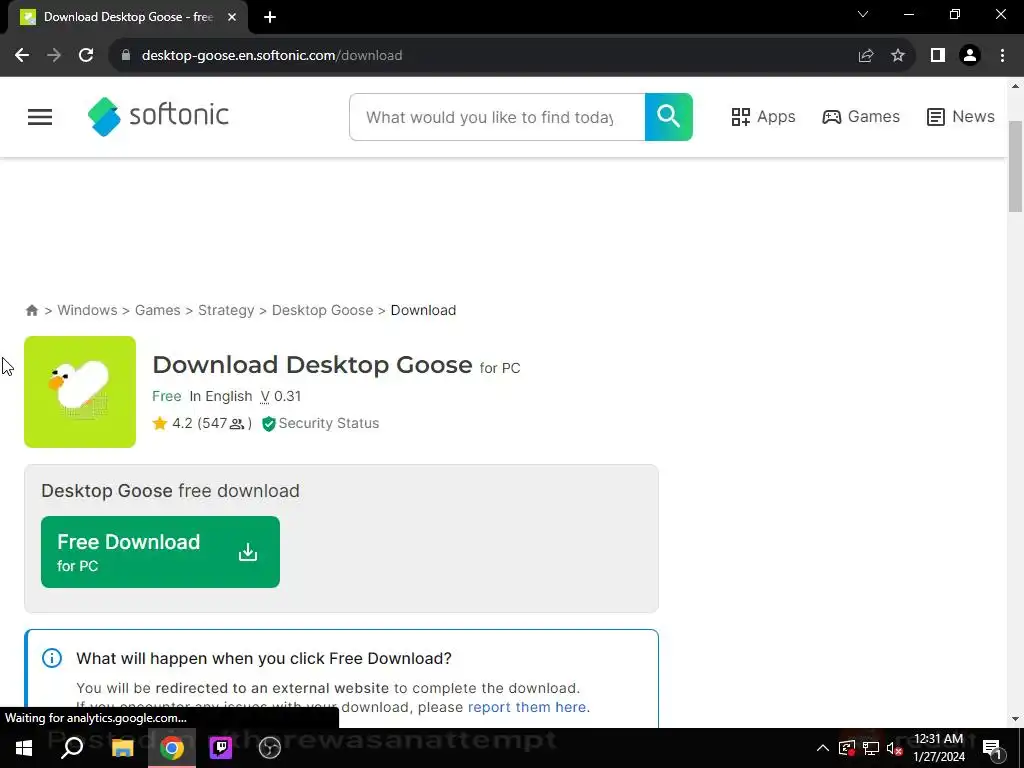Open Windows breadcrumb link
The image size is (1024, 768).
pyautogui.click(x=87, y=310)
